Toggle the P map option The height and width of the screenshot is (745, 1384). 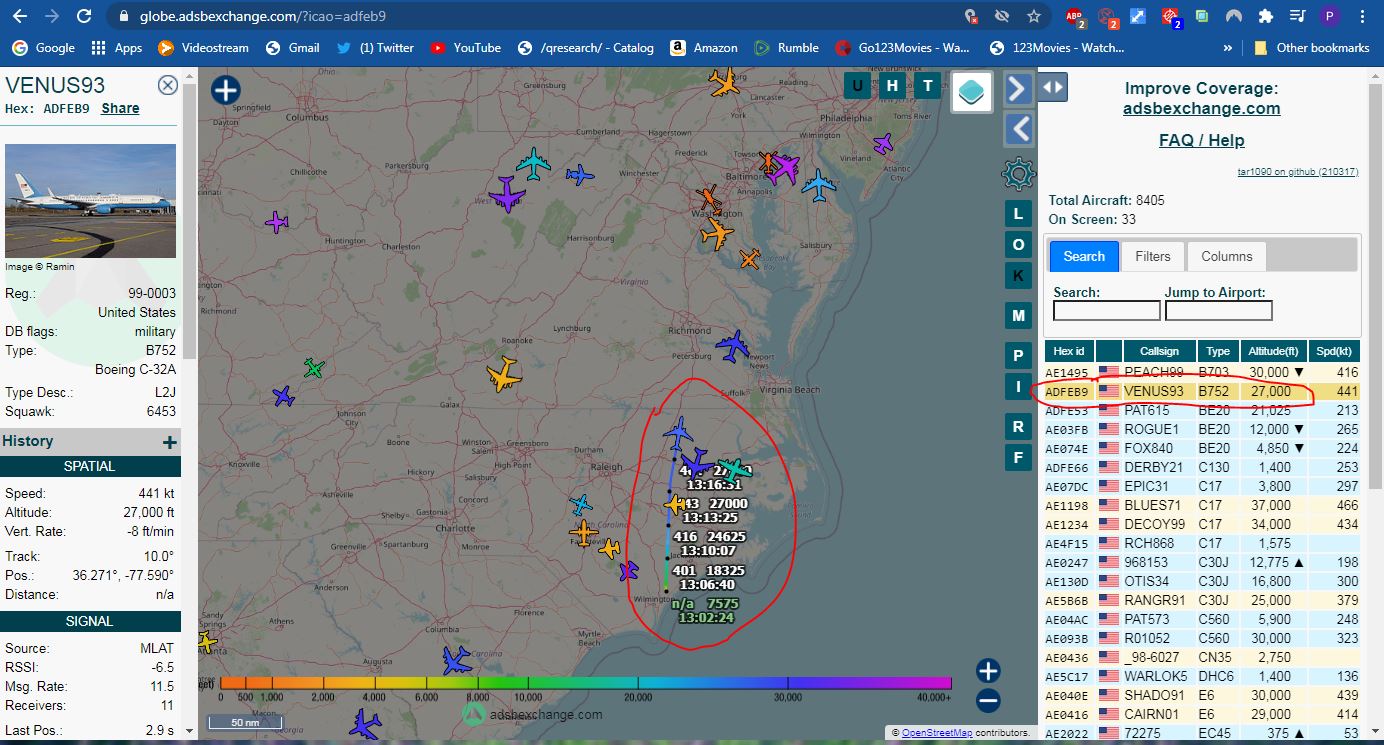[x=1018, y=356]
